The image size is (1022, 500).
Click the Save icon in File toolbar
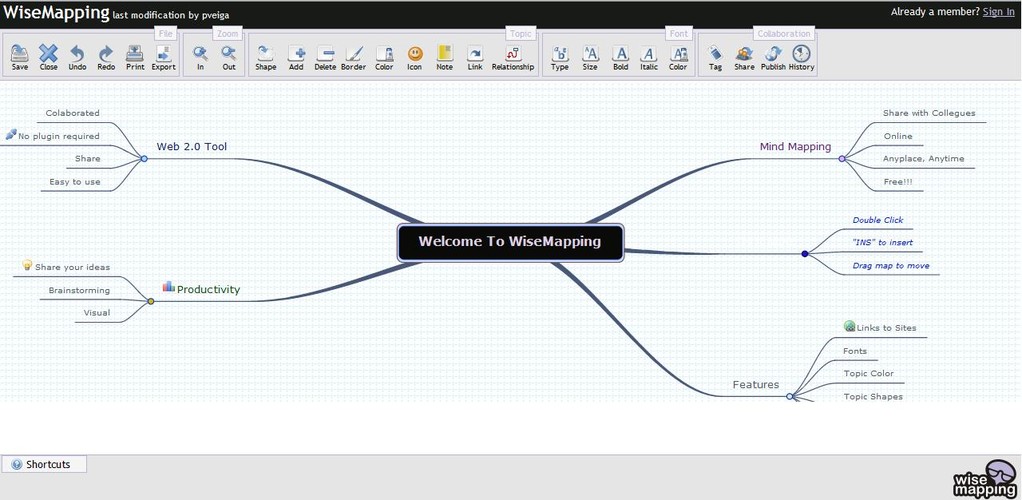click(x=20, y=57)
